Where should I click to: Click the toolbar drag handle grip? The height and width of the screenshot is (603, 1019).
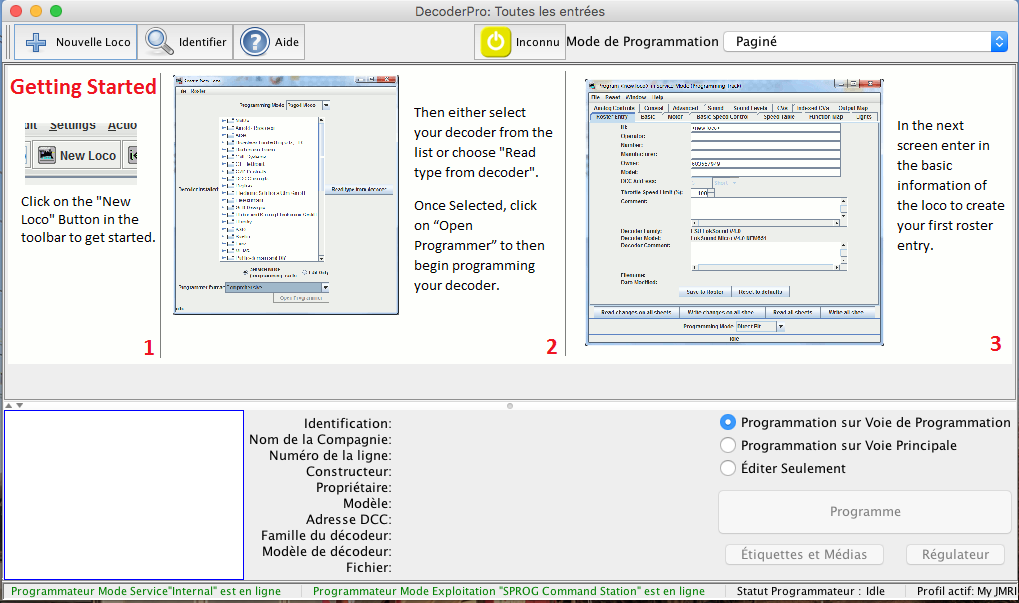(x=9, y=42)
